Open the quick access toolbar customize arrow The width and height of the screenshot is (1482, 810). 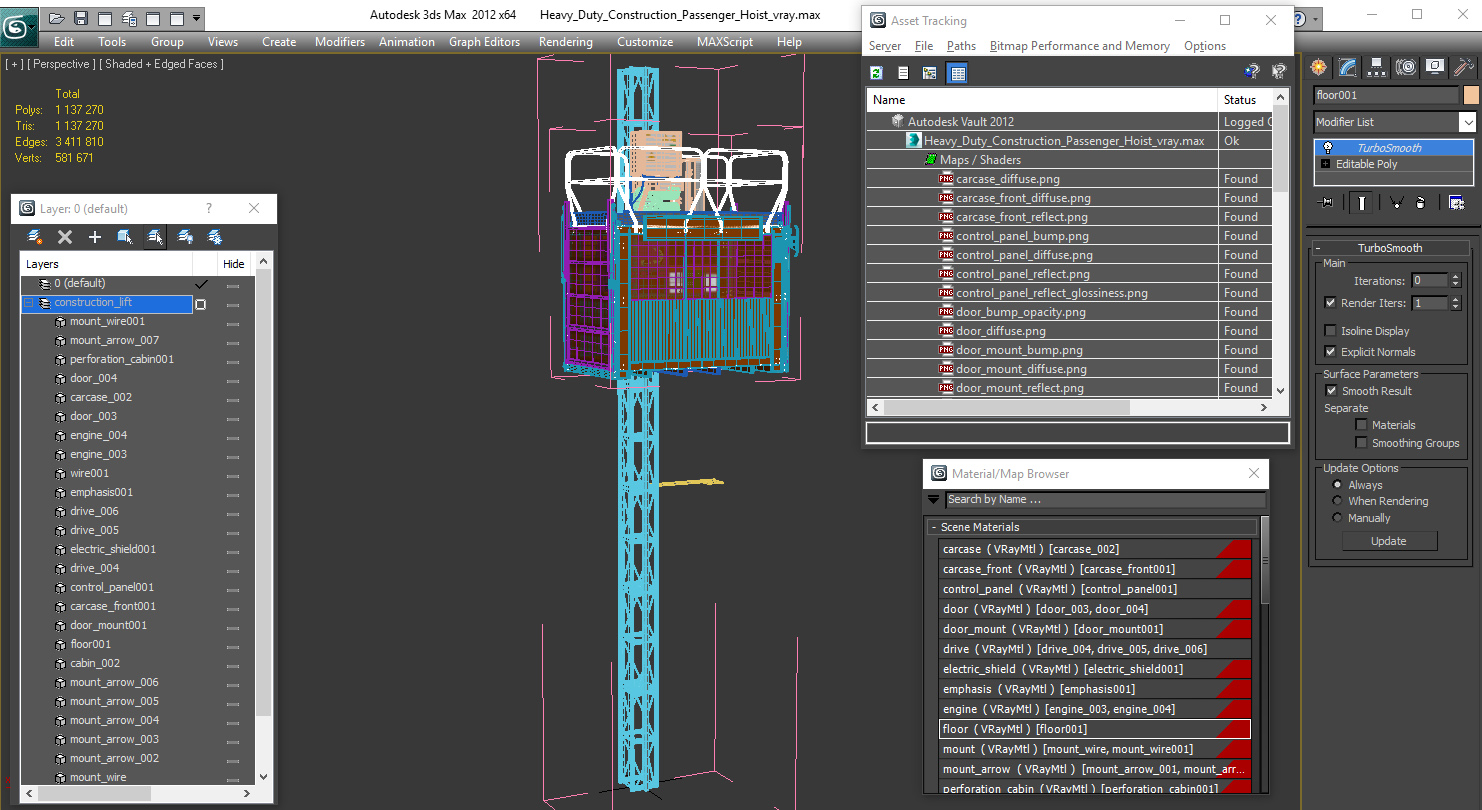coord(196,18)
